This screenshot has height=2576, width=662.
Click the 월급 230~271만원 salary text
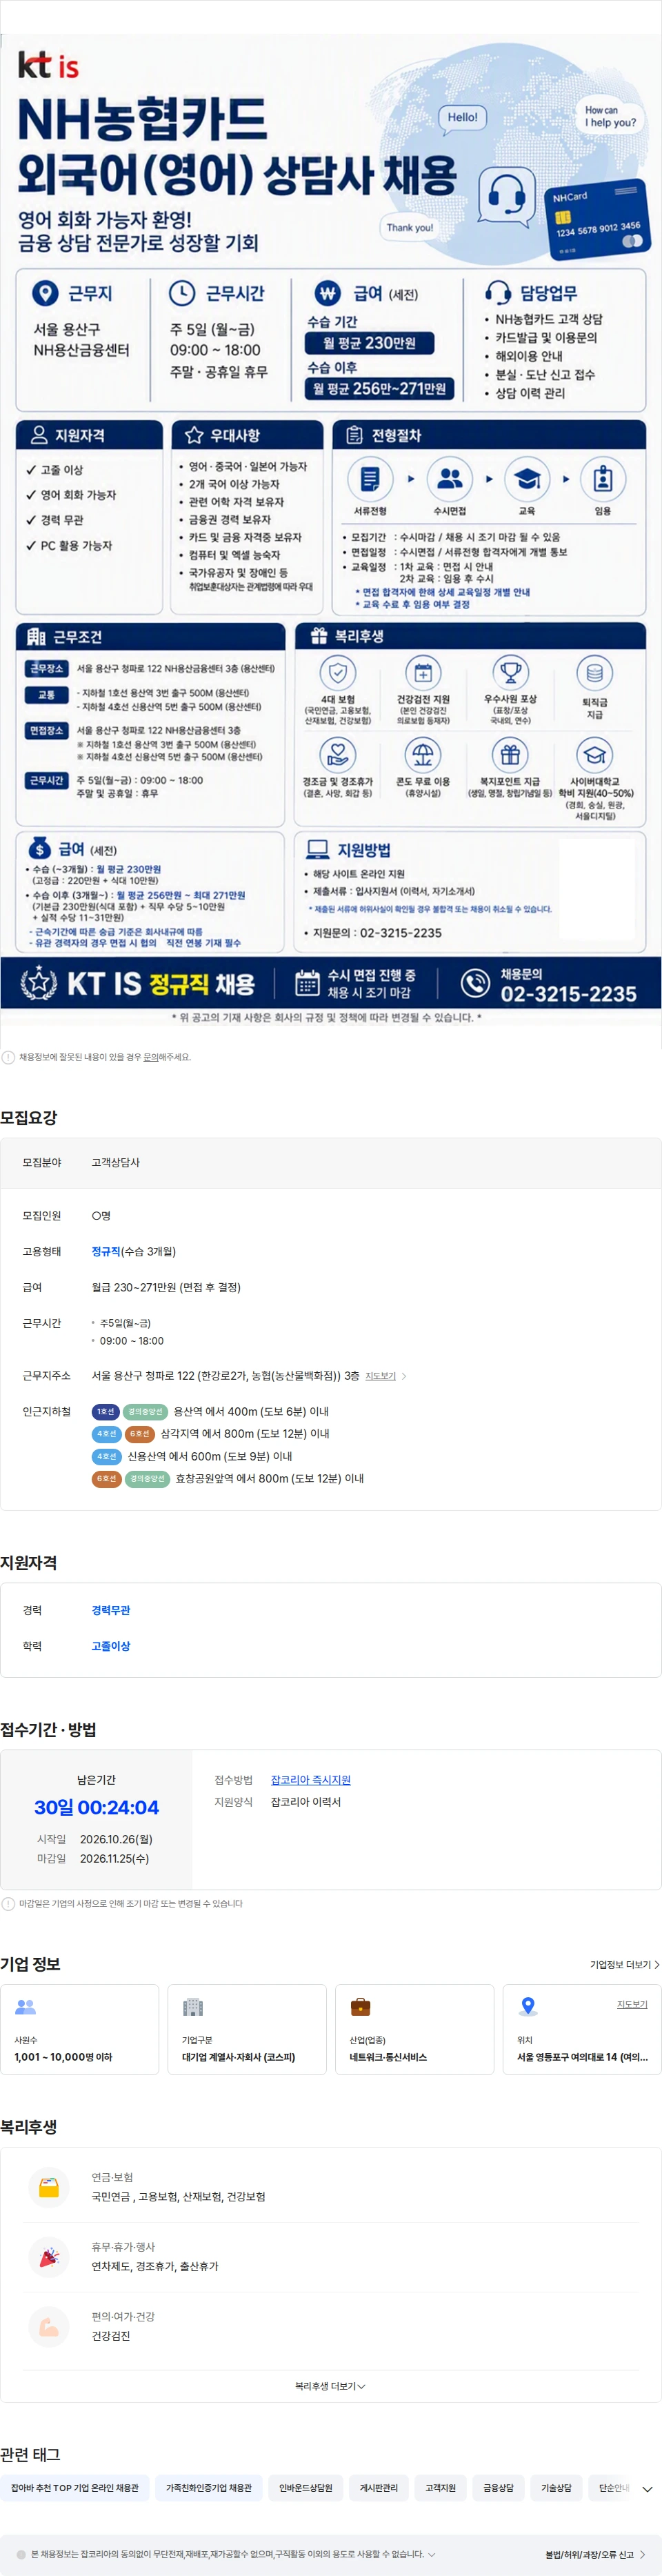point(166,1287)
